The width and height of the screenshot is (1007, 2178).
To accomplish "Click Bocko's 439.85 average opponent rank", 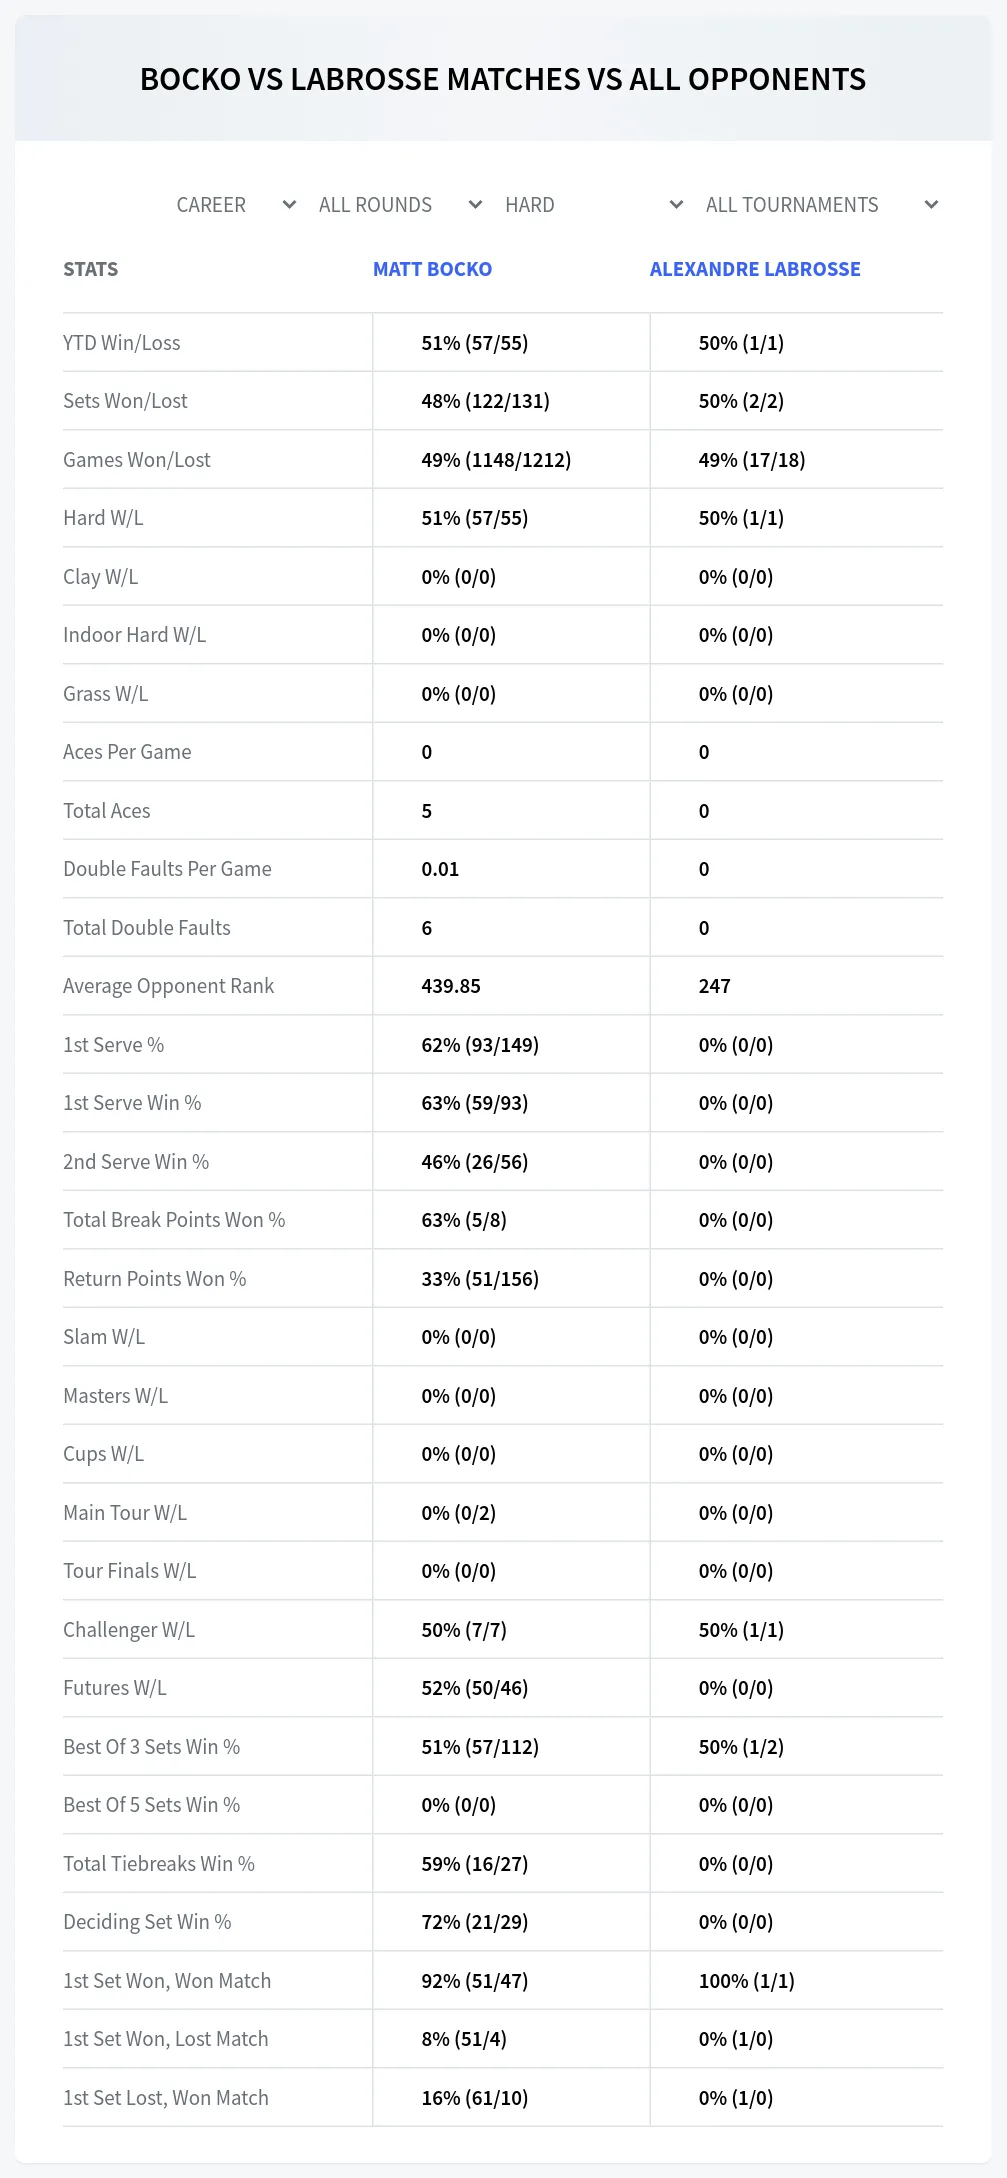I will [x=451, y=986].
